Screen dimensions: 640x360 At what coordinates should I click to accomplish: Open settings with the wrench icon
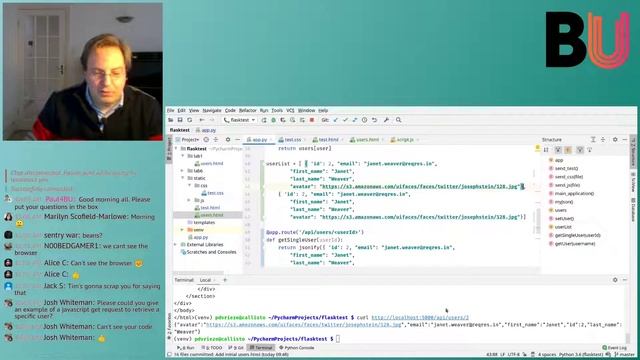pos(387,120)
